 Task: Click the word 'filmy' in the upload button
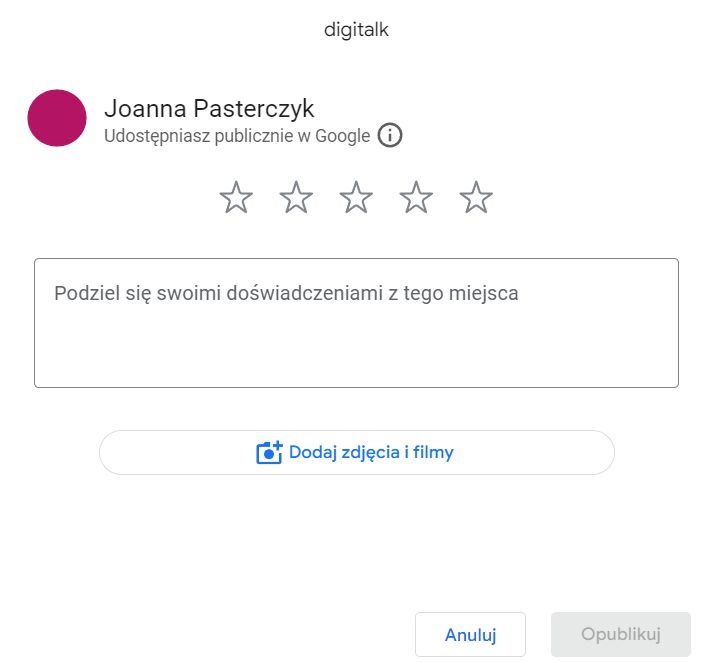(x=433, y=453)
